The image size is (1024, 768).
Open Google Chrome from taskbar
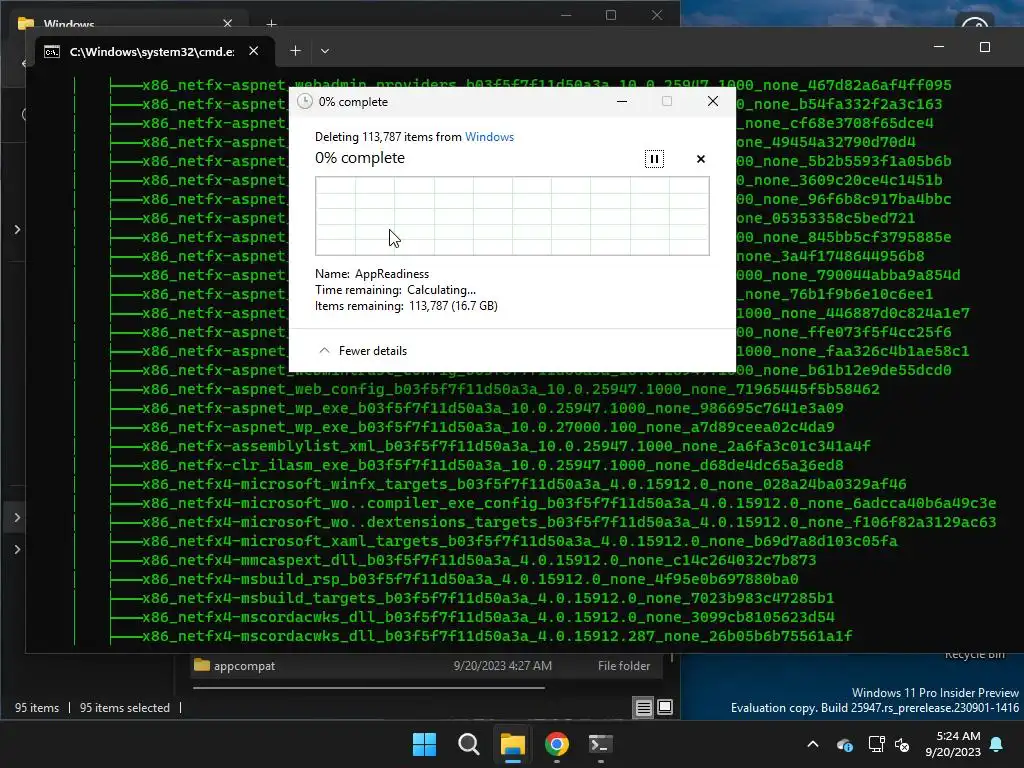[x=557, y=744]
